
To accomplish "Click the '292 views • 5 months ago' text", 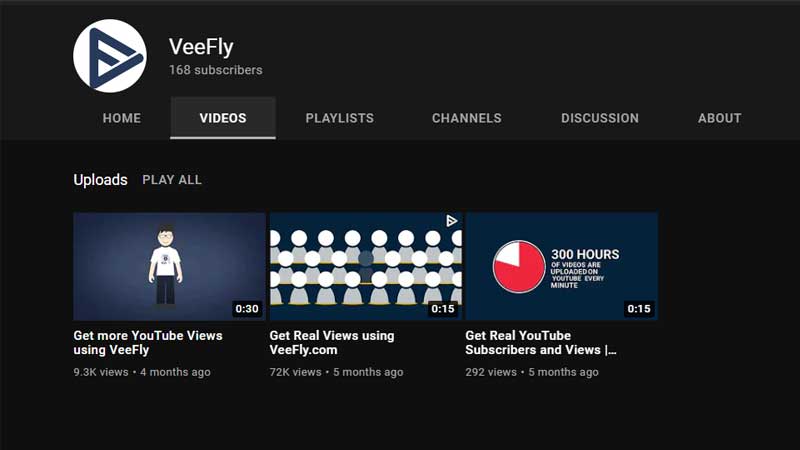I will 532,372.
